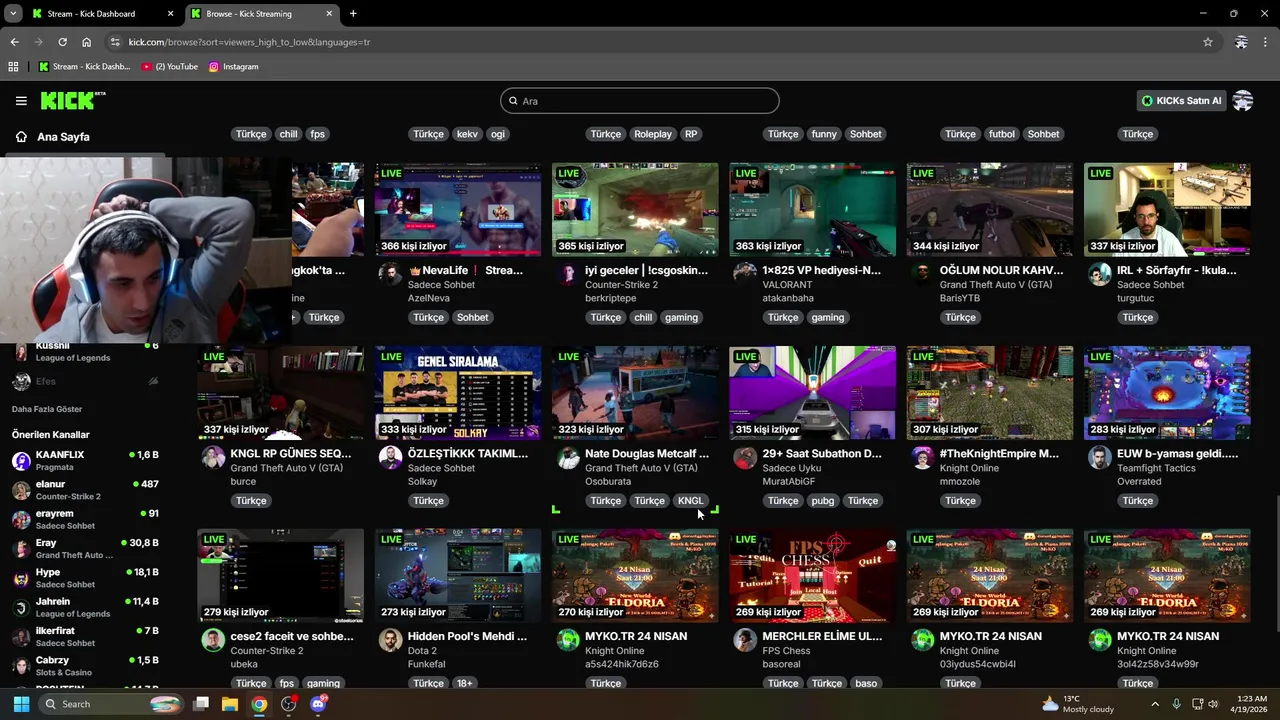This screenshot has width=1280, height=720.
Task: Click the pubg tag under MuratAbiGF
Action: (x=823, y=501)
